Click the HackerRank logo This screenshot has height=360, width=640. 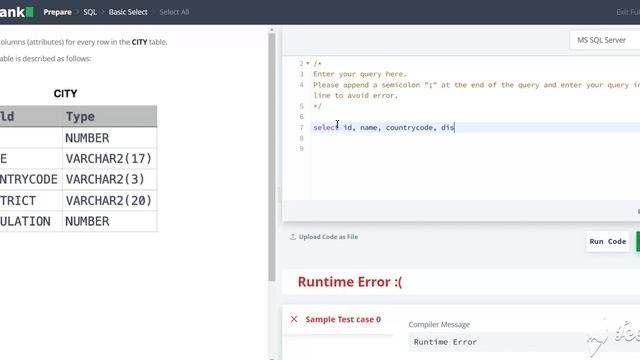pos(16,12)
